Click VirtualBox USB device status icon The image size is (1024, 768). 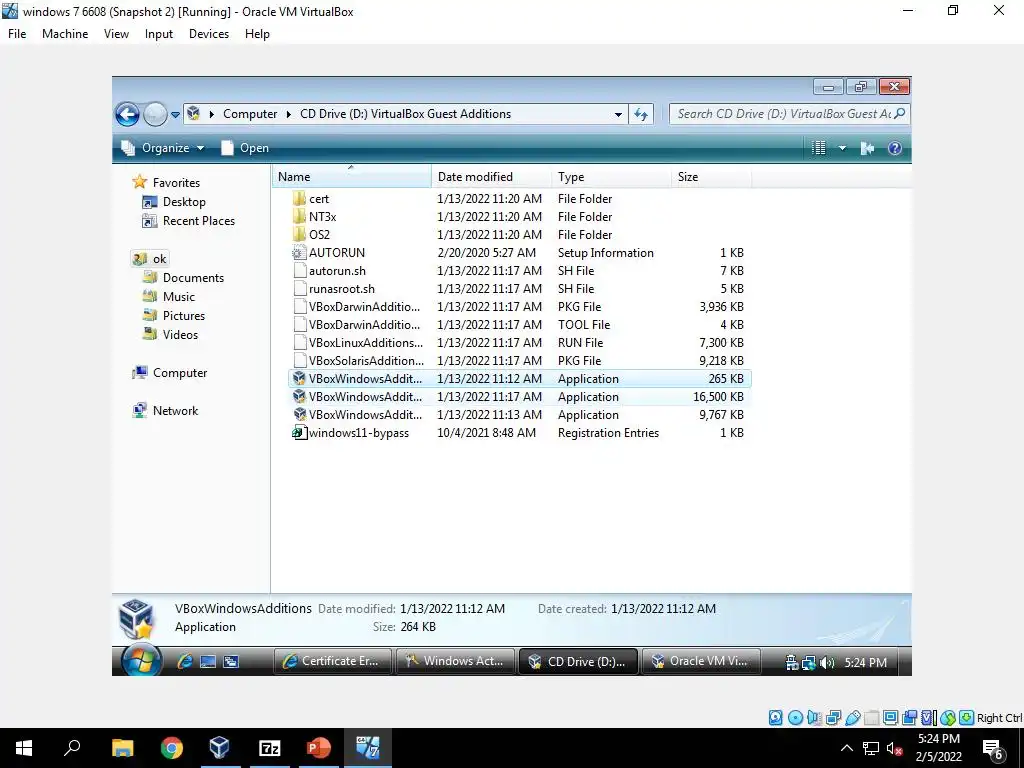pos(853,718)
